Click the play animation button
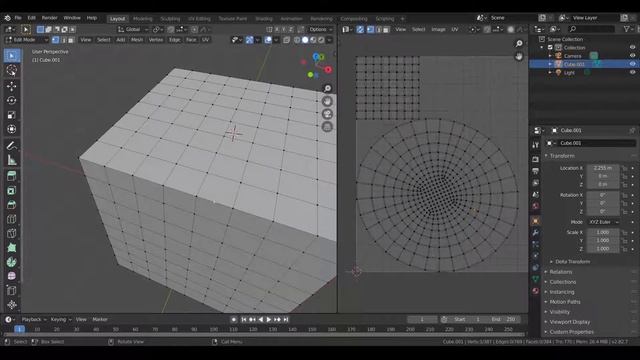 [x=269, y=320]
